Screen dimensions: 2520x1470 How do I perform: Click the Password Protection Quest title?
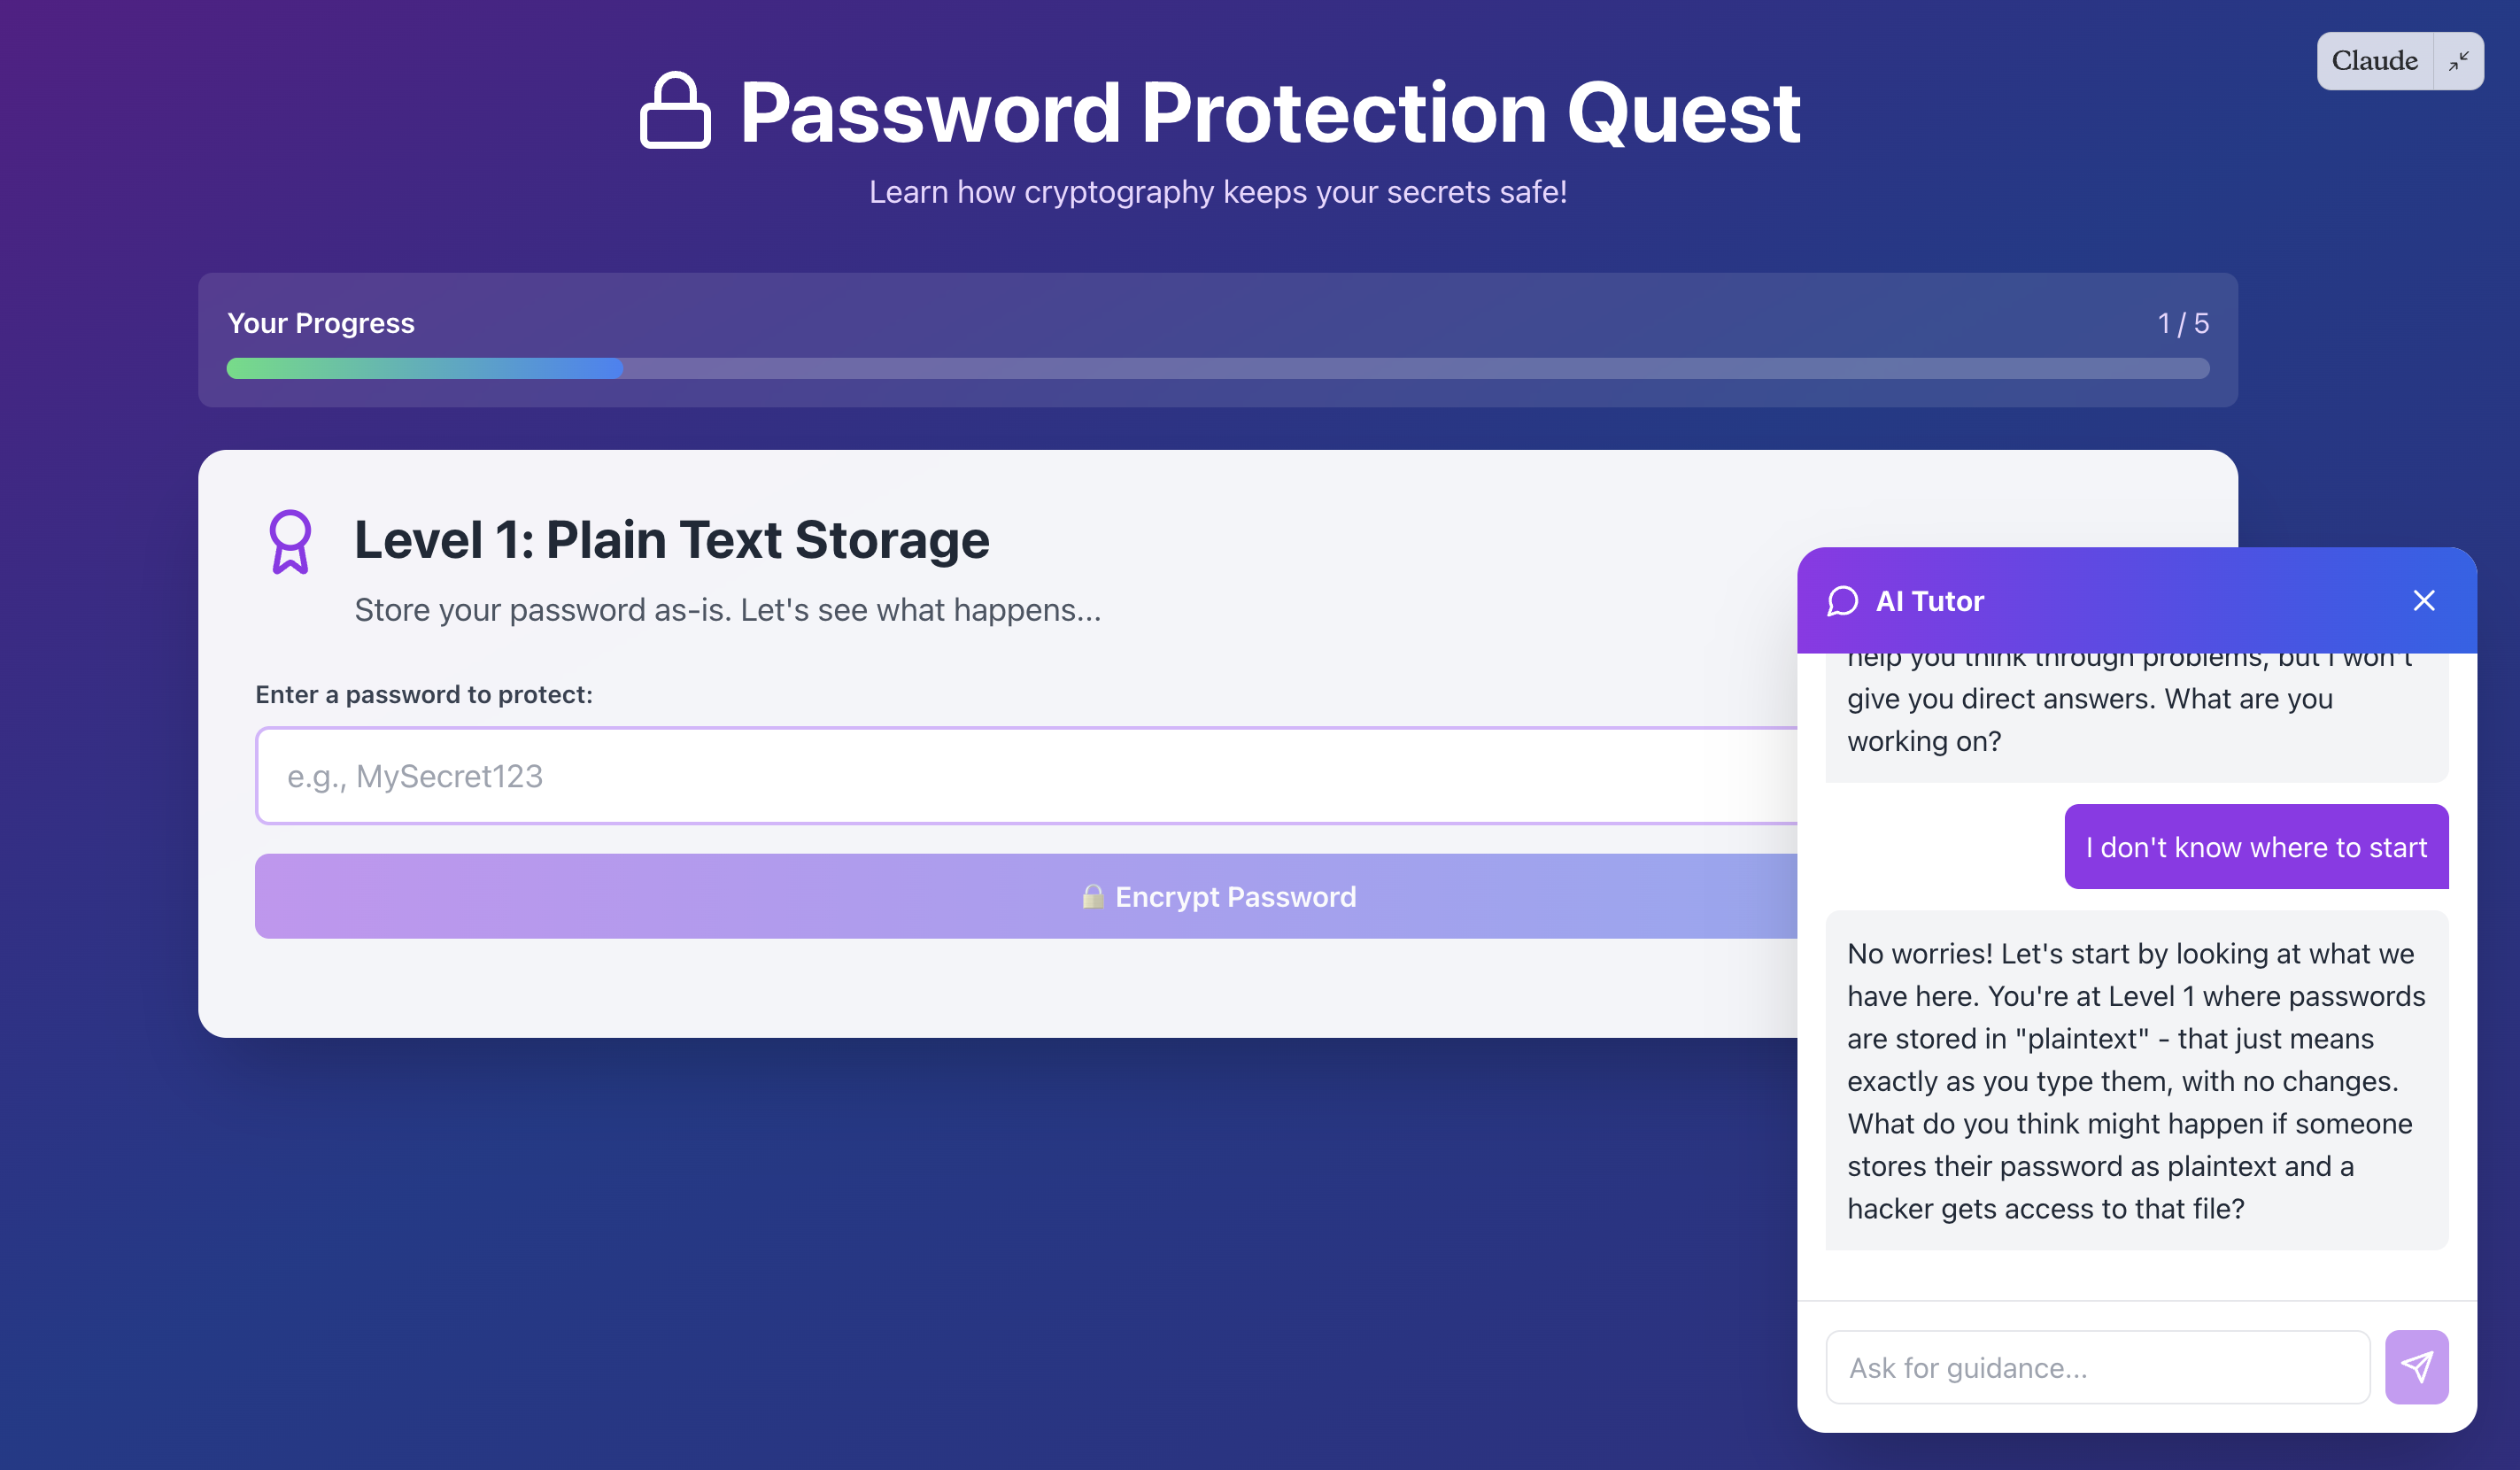point(1269,113)
